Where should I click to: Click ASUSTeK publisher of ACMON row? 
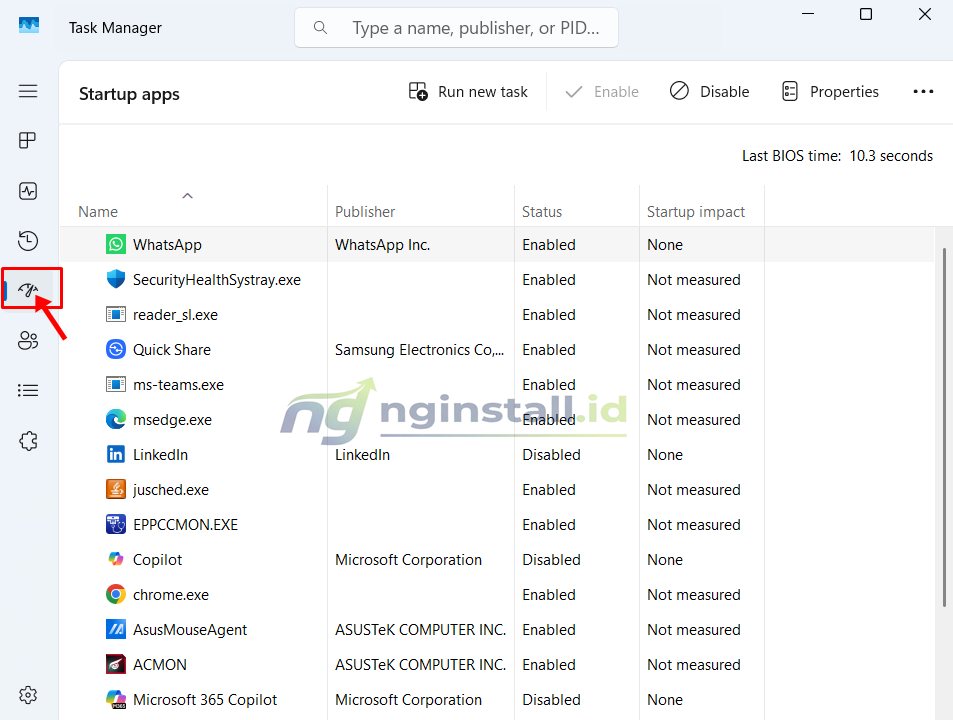(x=420, y=665)
